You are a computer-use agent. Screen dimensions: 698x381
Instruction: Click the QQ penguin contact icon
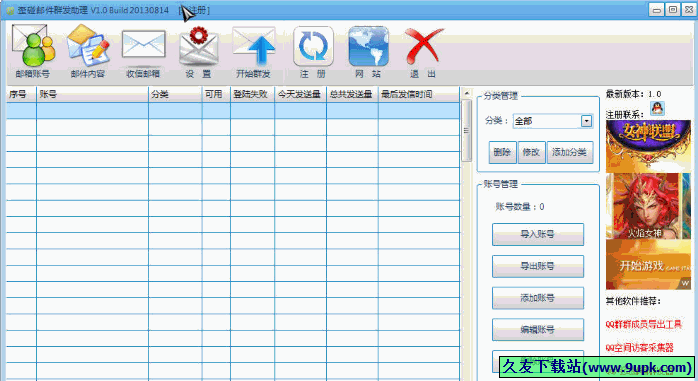coord(657,108)
